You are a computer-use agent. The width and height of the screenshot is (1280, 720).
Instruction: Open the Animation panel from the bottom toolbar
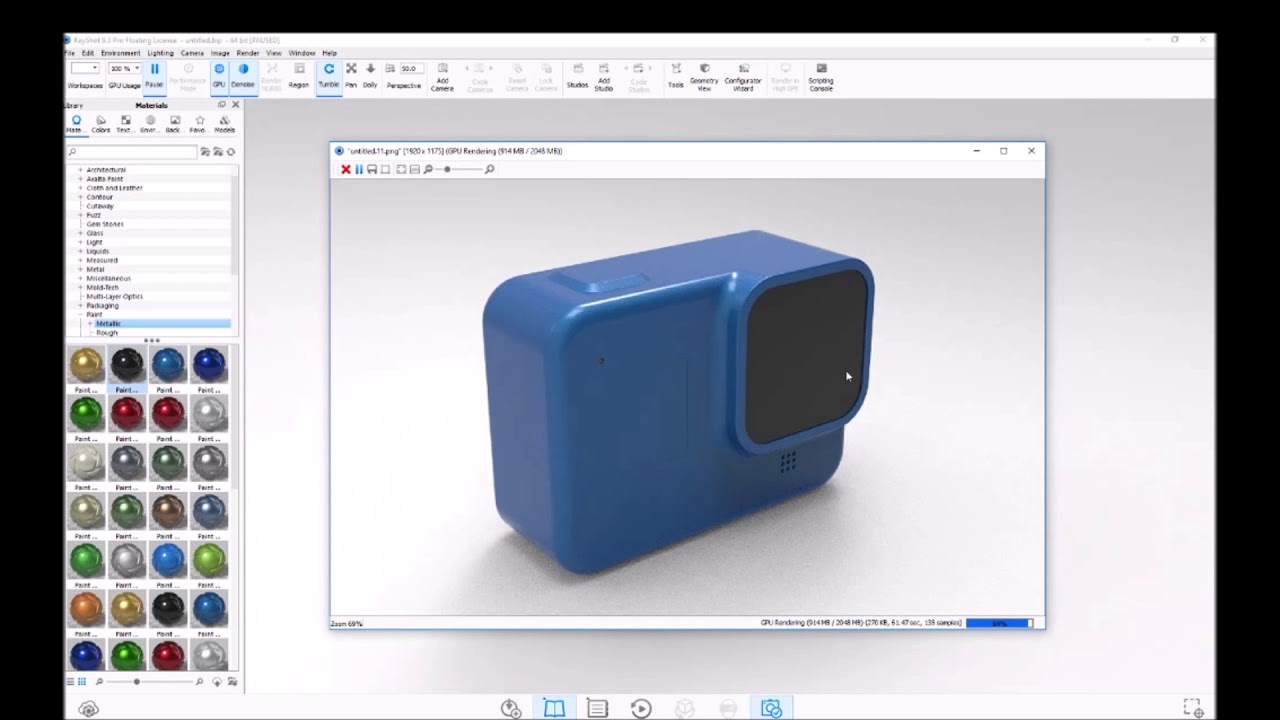point(641,708)
